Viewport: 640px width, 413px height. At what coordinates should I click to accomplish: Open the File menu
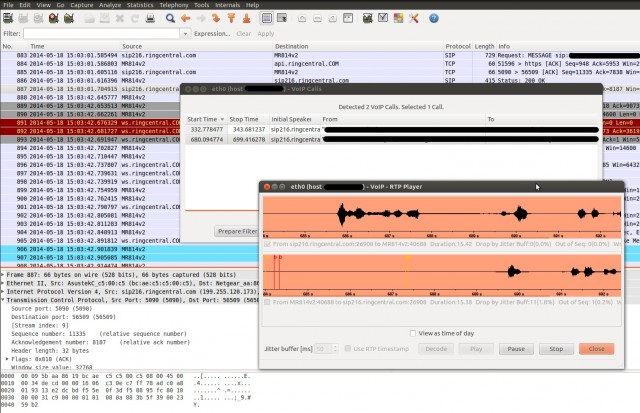point(8,5)
